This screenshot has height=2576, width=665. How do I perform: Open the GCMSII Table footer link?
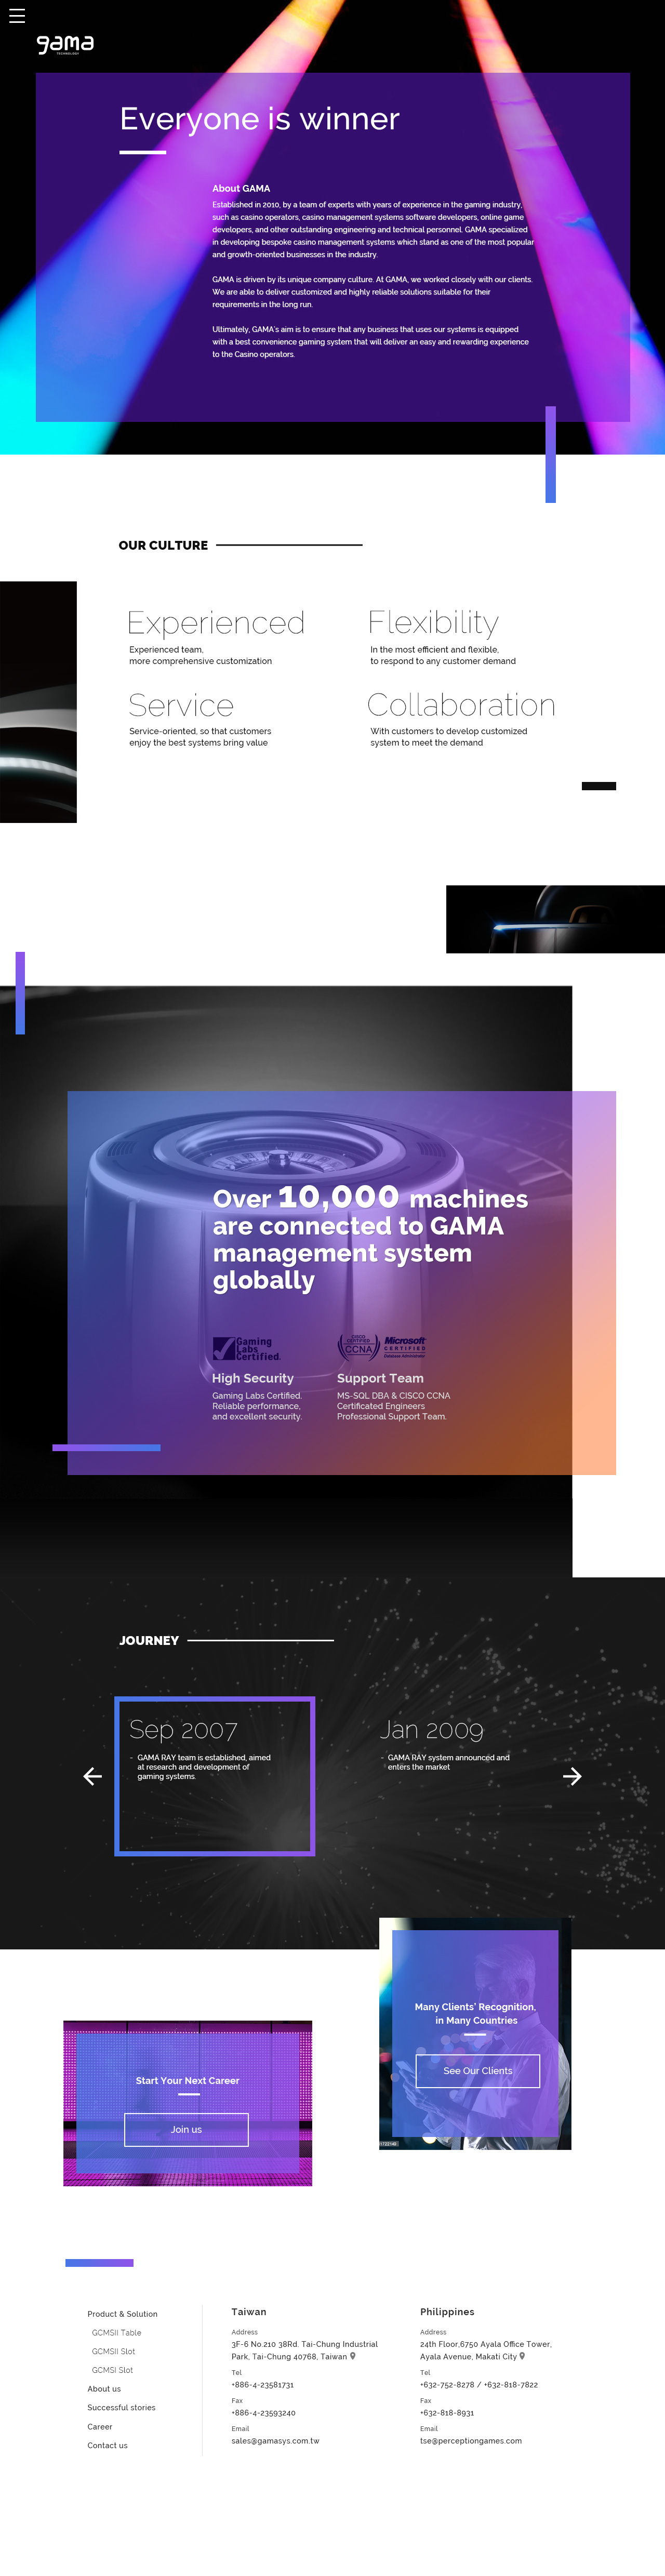(116, 2333)
